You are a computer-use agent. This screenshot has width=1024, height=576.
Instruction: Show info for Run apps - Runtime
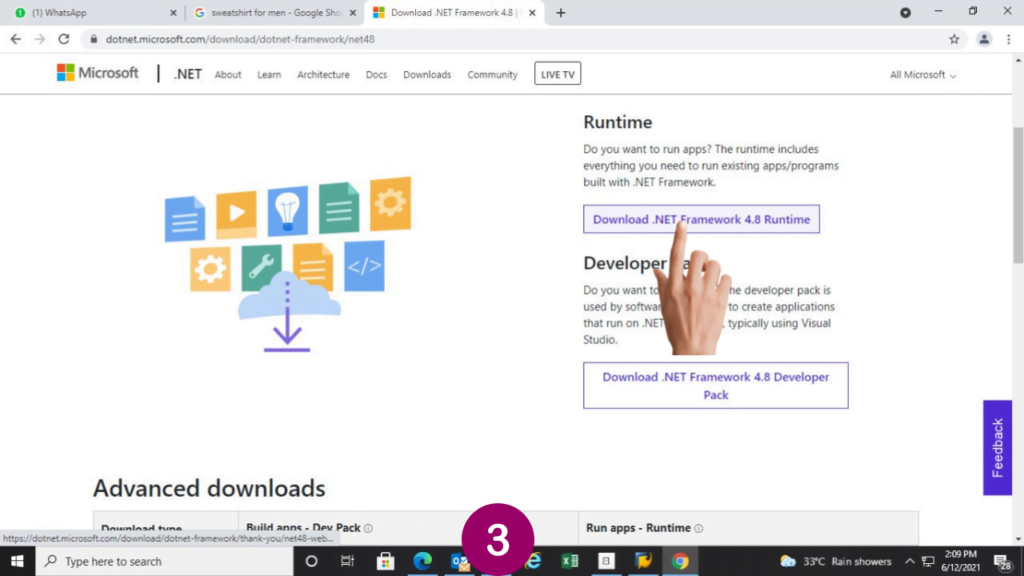(x=699, y=528)
